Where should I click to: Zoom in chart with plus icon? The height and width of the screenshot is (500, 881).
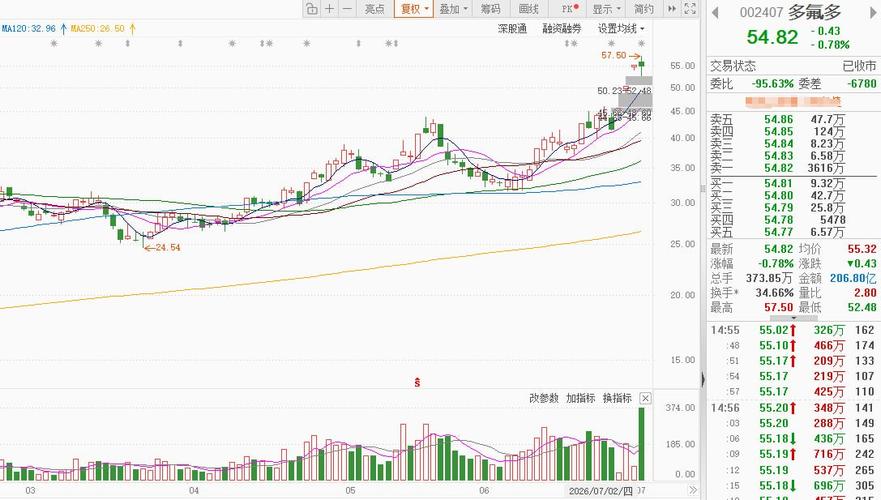coord(329,8)
